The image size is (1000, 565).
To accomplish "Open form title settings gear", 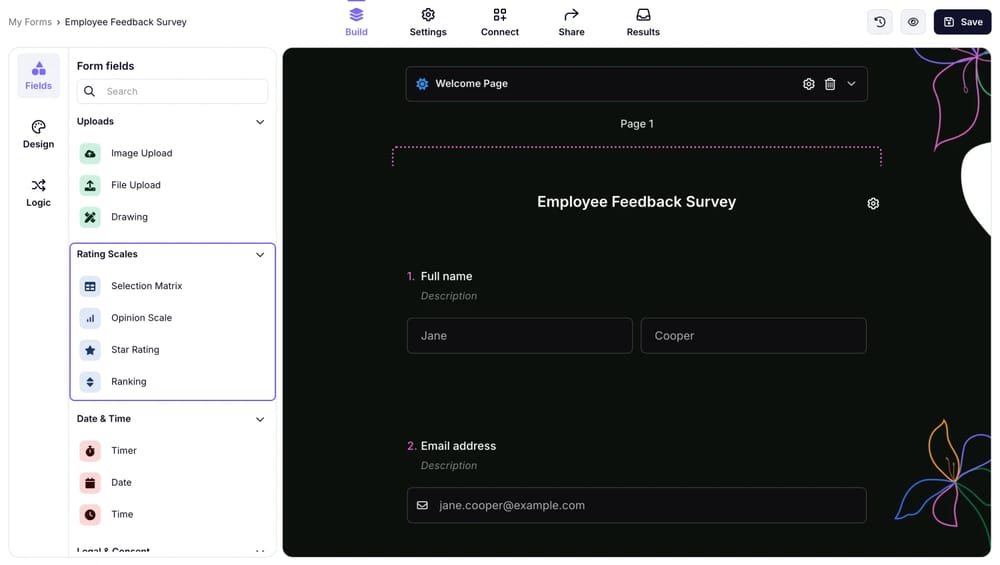I will 873,203.
